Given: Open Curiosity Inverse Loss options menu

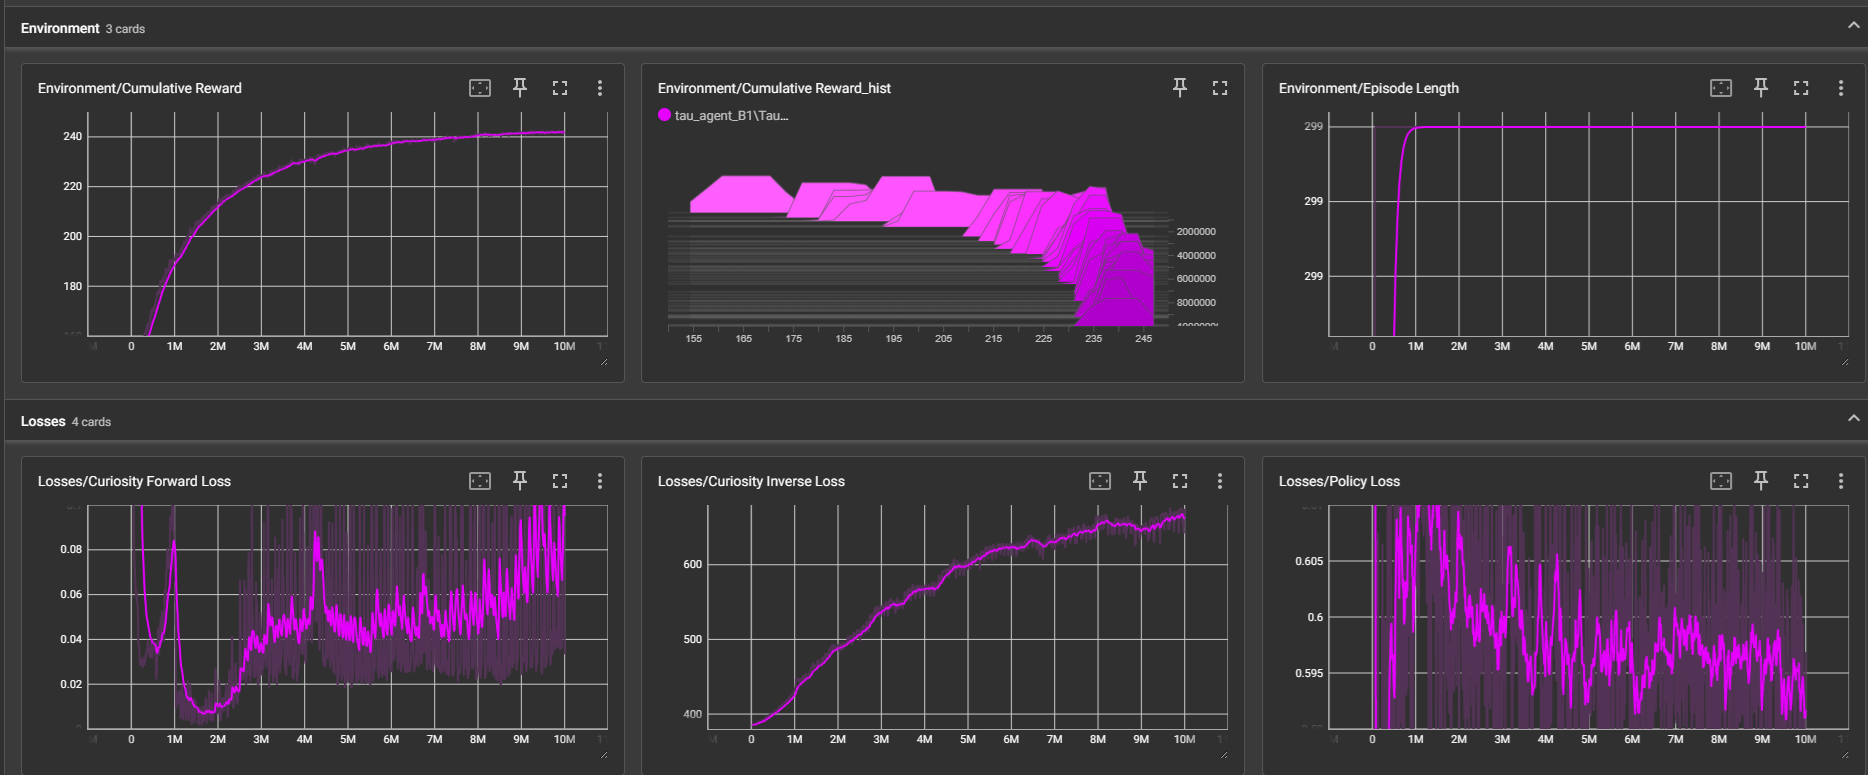Looking at the screenshot, I should pos(1220,481).
